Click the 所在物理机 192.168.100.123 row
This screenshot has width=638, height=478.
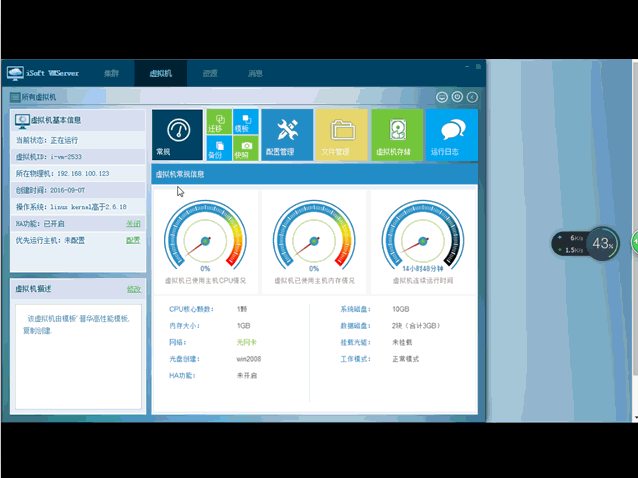(x=78, y=173)
